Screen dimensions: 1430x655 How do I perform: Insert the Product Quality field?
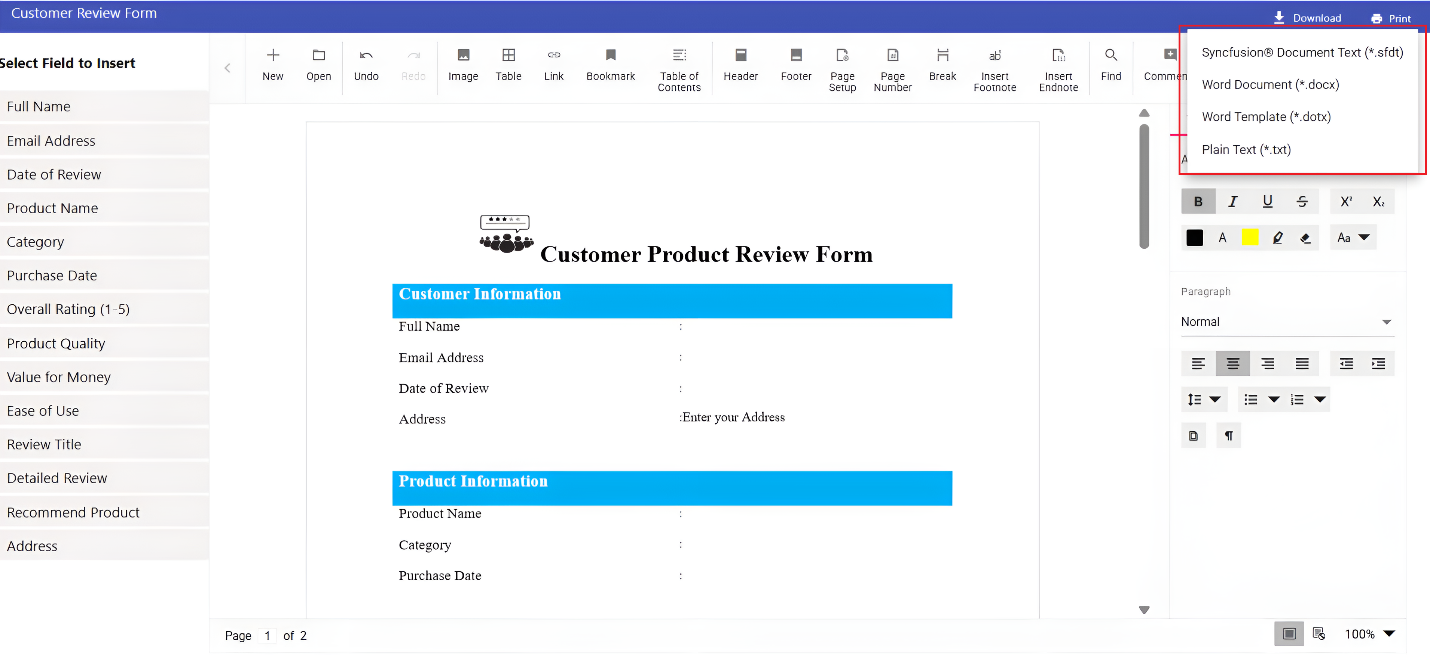pyautogui.click(x=104, y=343)
